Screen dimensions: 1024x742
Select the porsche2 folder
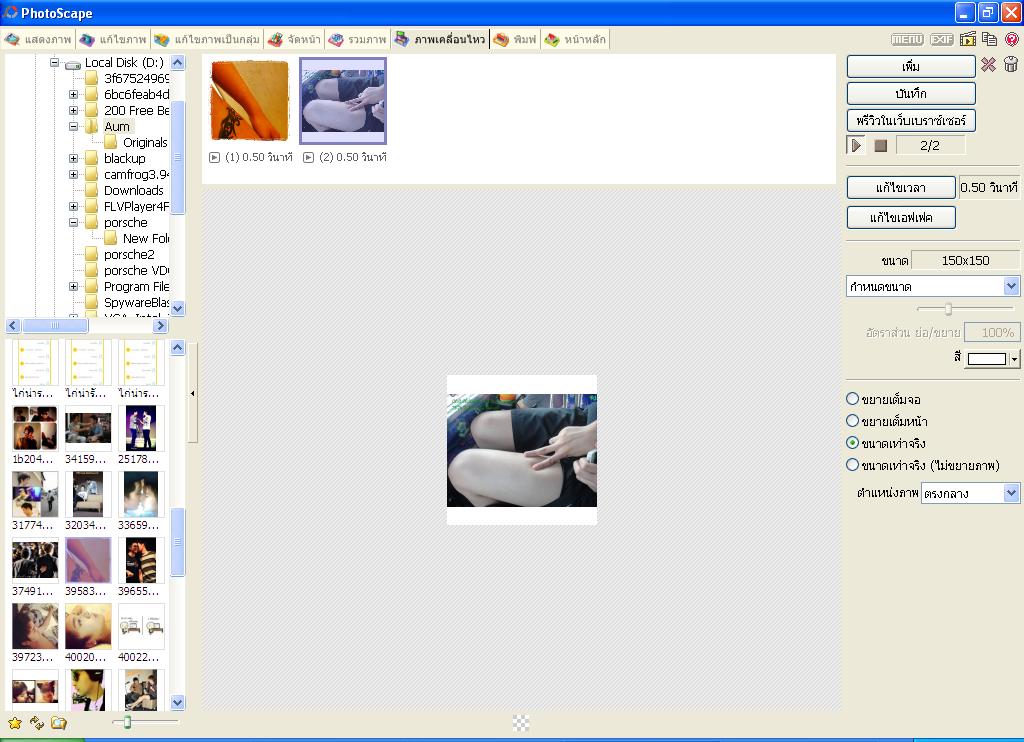click(x=129, y=254)
